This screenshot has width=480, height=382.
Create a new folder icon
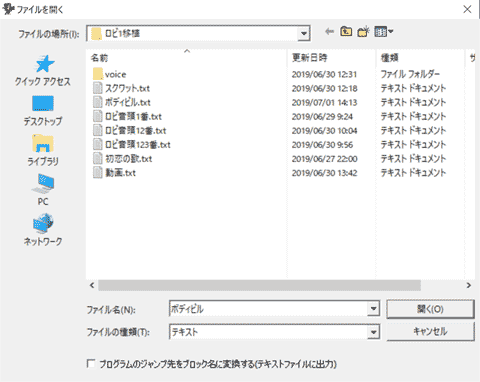(363, 32)
